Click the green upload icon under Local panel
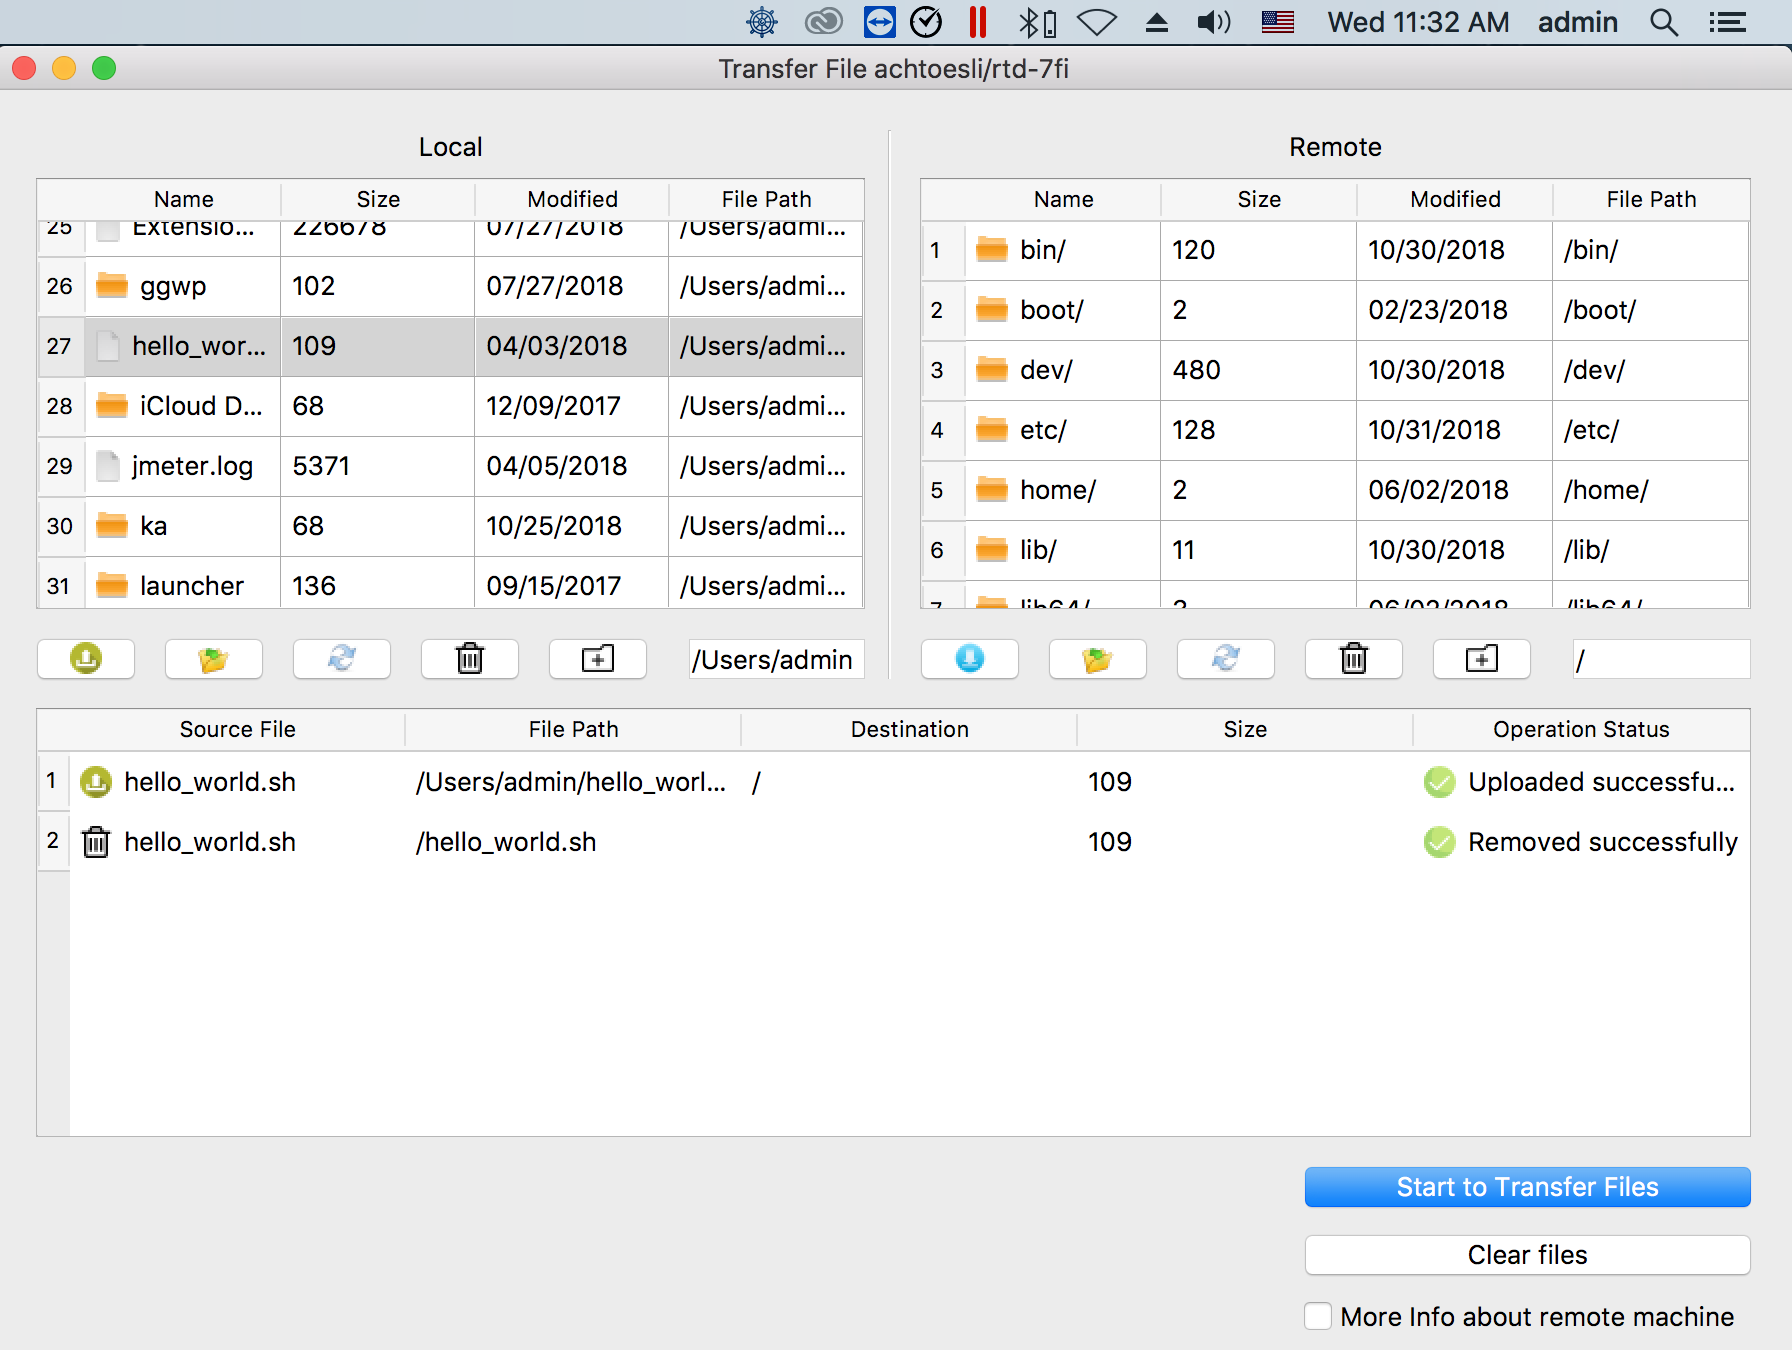Screen dimensions: 1792x1350 pyautogui.click(x=85, y=659)
